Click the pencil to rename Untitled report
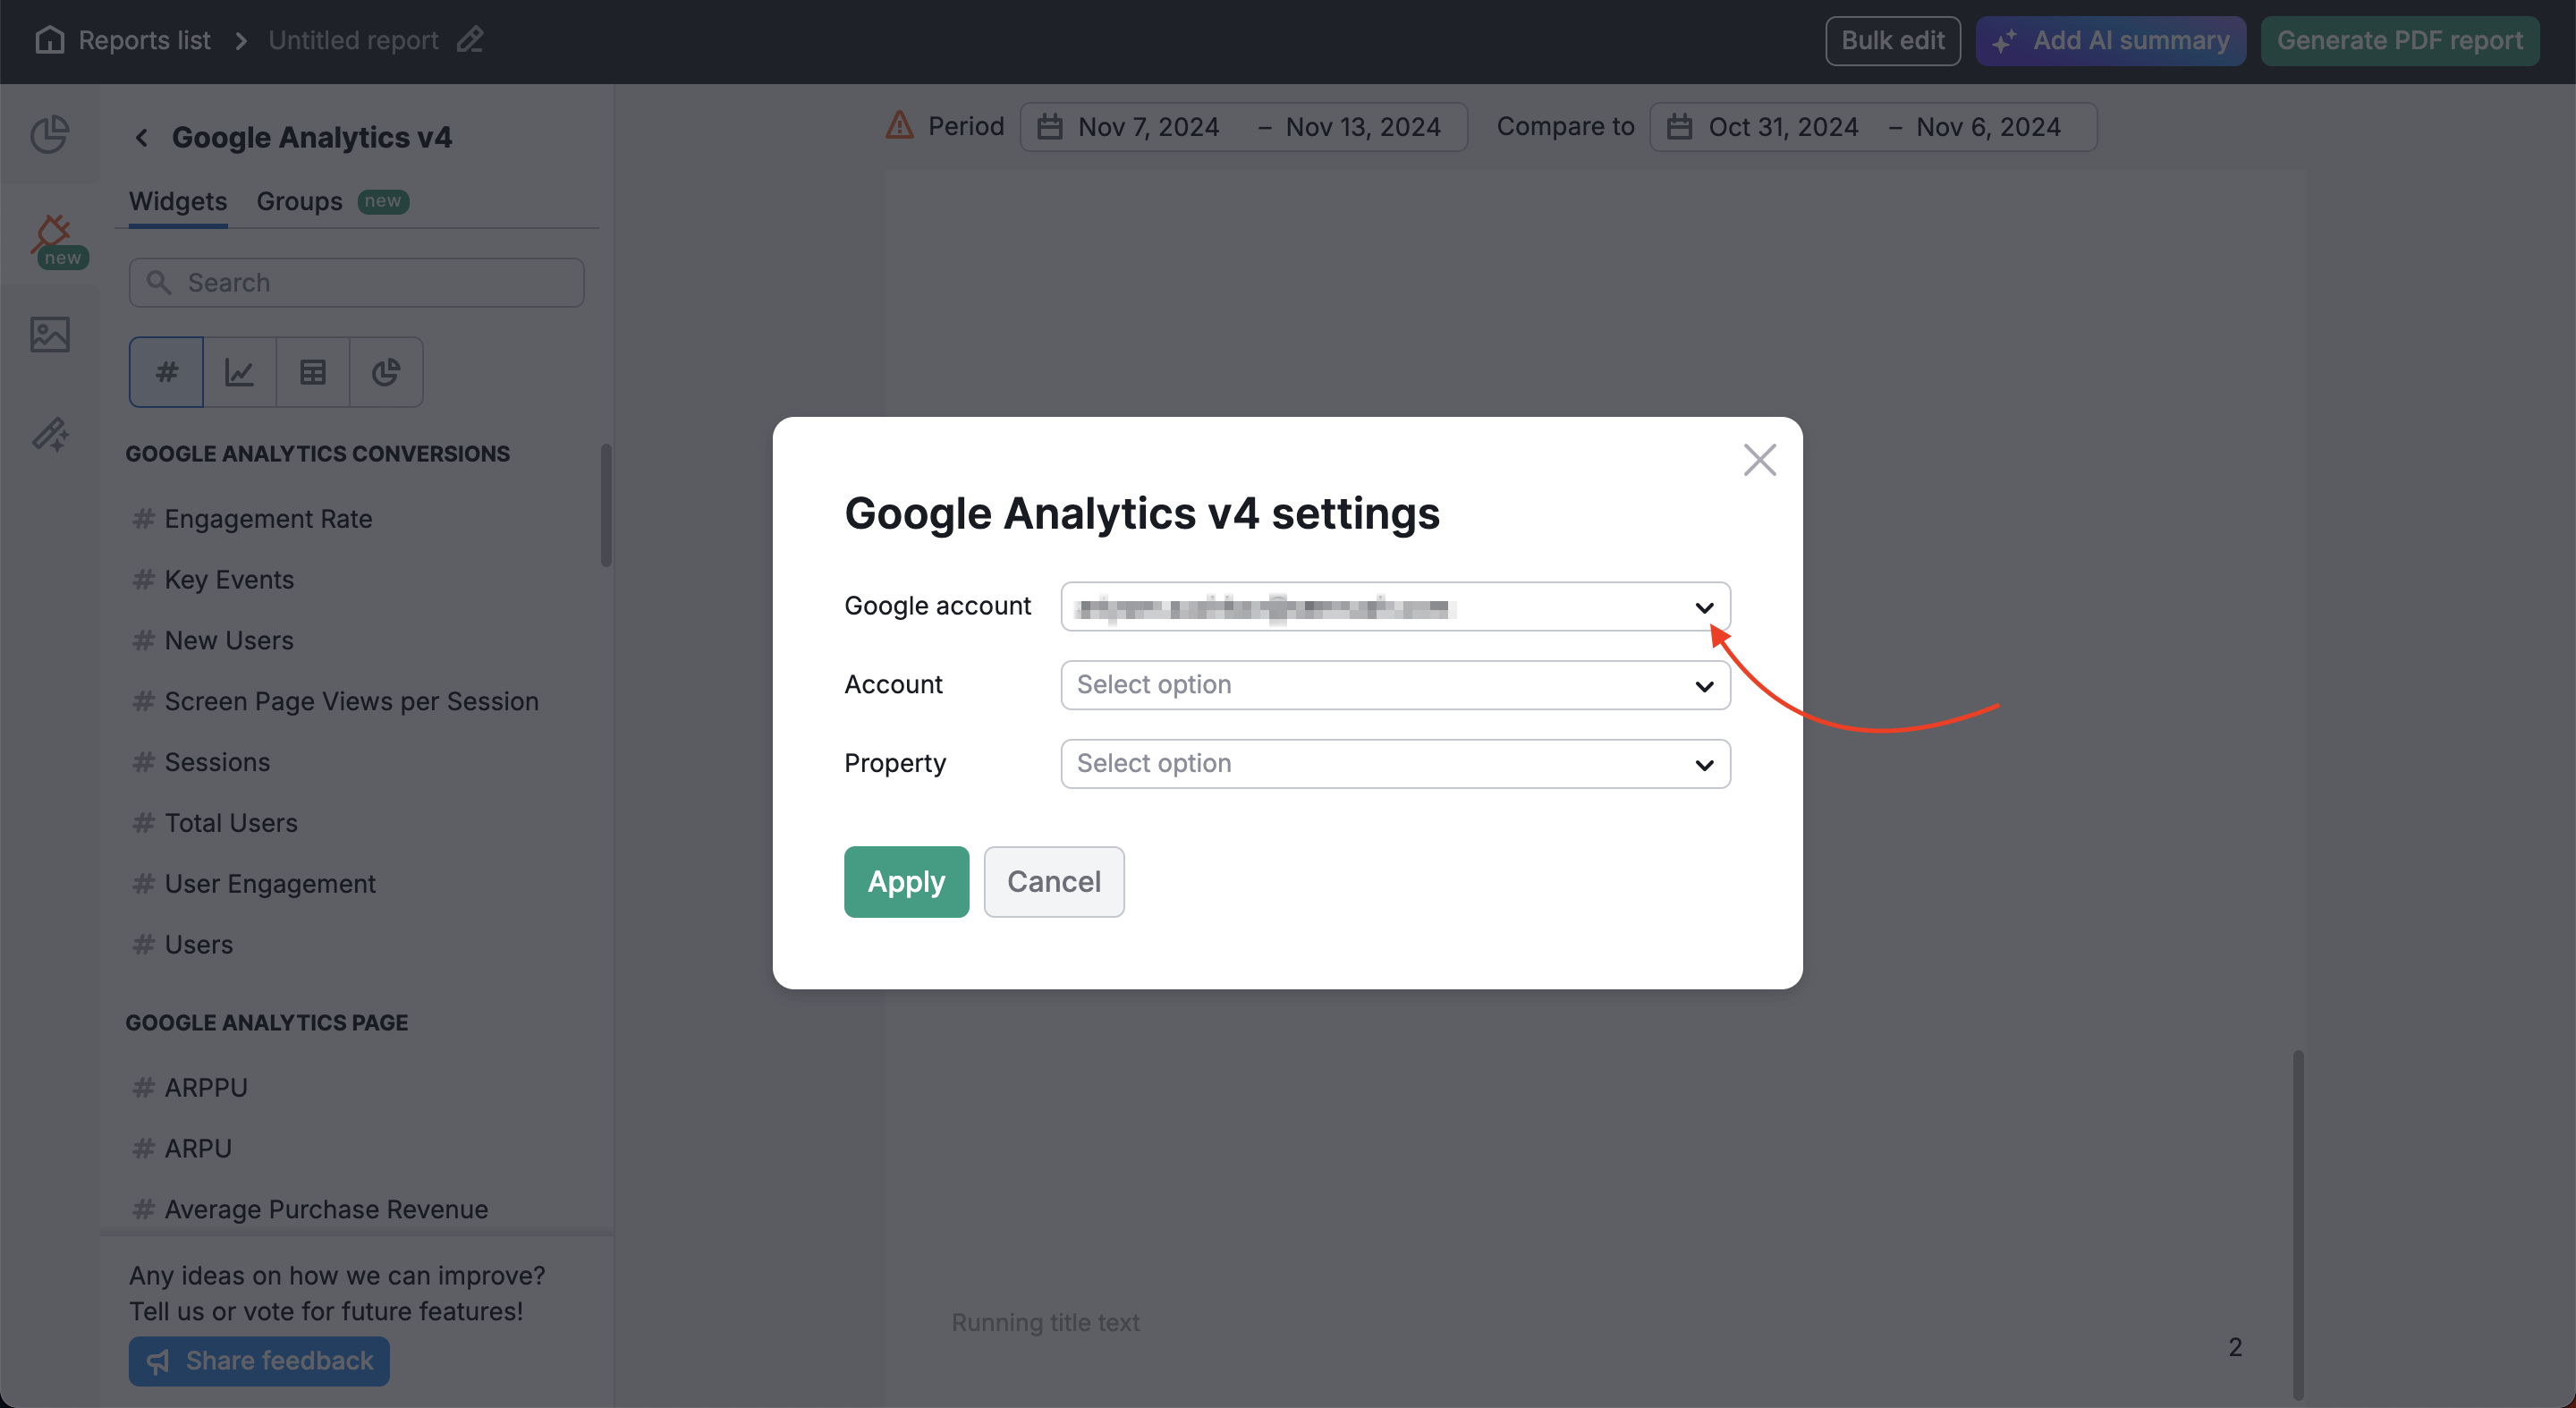 click(x=470, y=40)
